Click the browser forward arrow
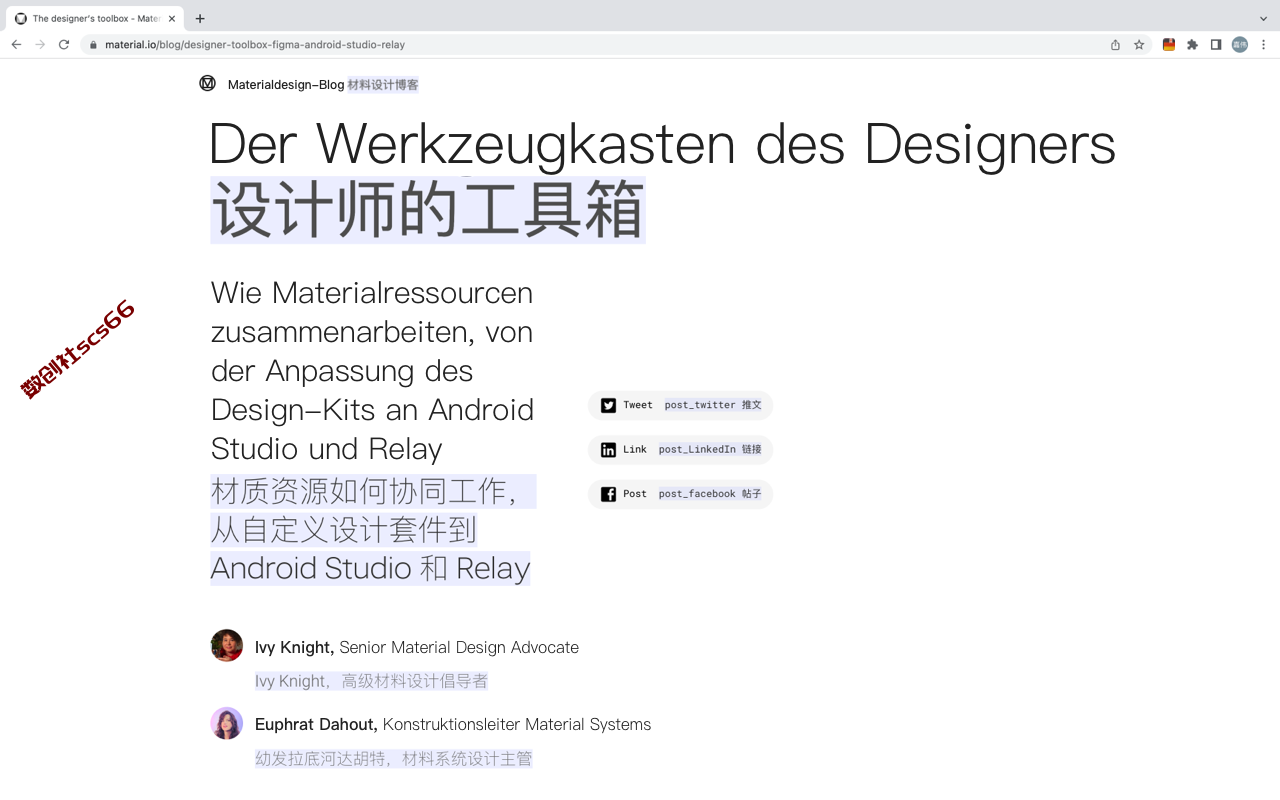 [x=40, y=45]
